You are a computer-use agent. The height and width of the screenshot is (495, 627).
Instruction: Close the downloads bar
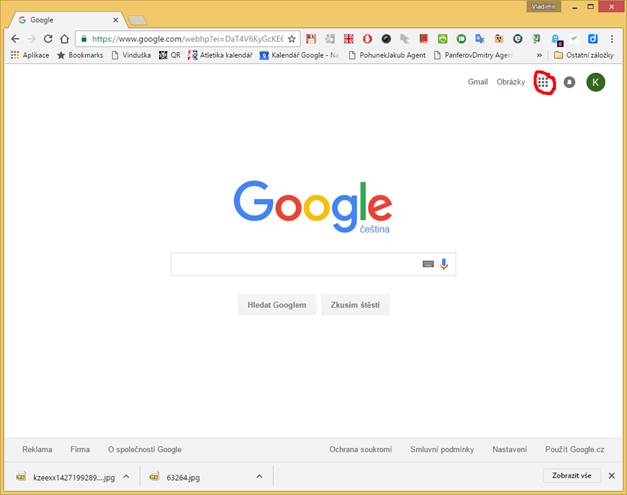coord(611,475)
